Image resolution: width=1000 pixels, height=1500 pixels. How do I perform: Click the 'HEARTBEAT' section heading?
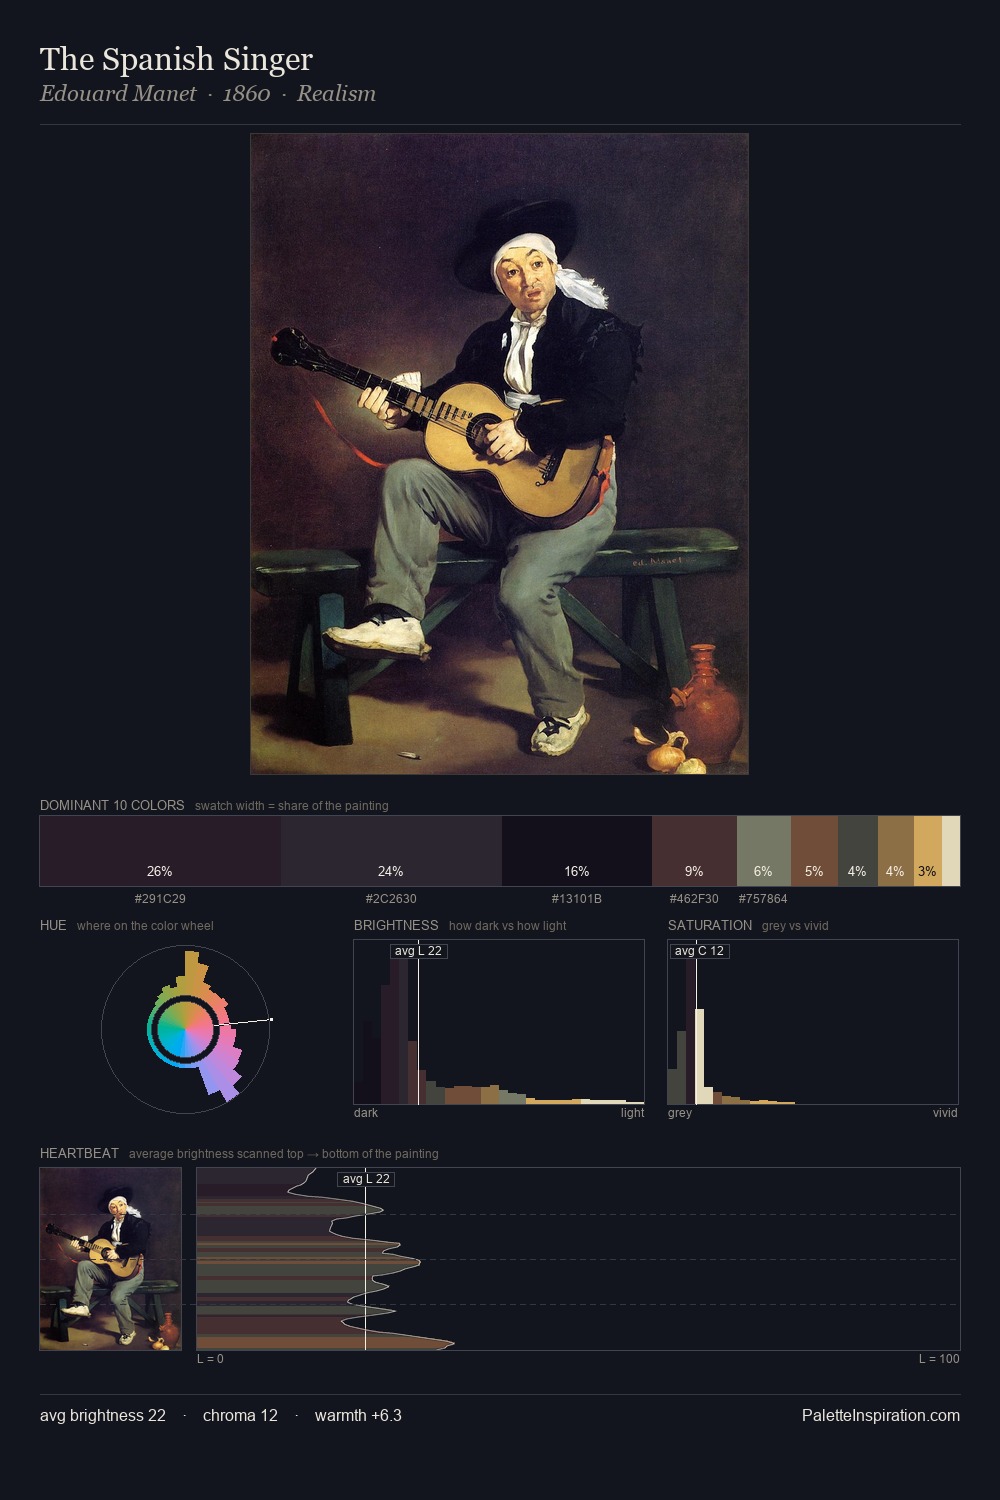coord(79,1153)
